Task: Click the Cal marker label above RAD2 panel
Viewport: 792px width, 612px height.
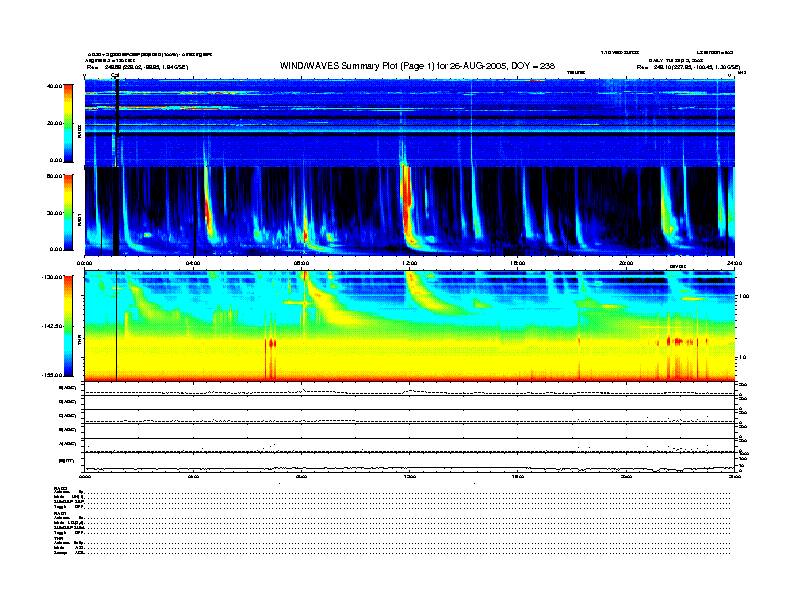Action: 115,75
